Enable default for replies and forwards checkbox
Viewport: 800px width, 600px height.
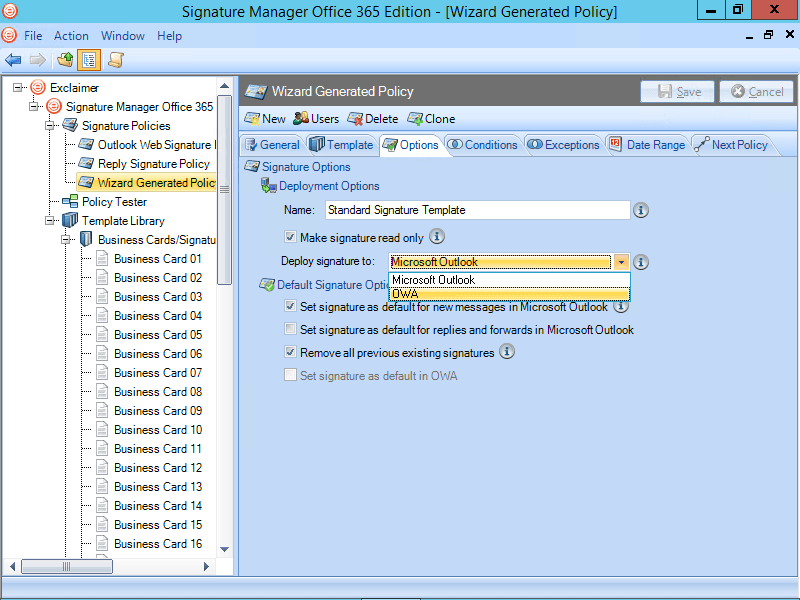coord(290,329)
